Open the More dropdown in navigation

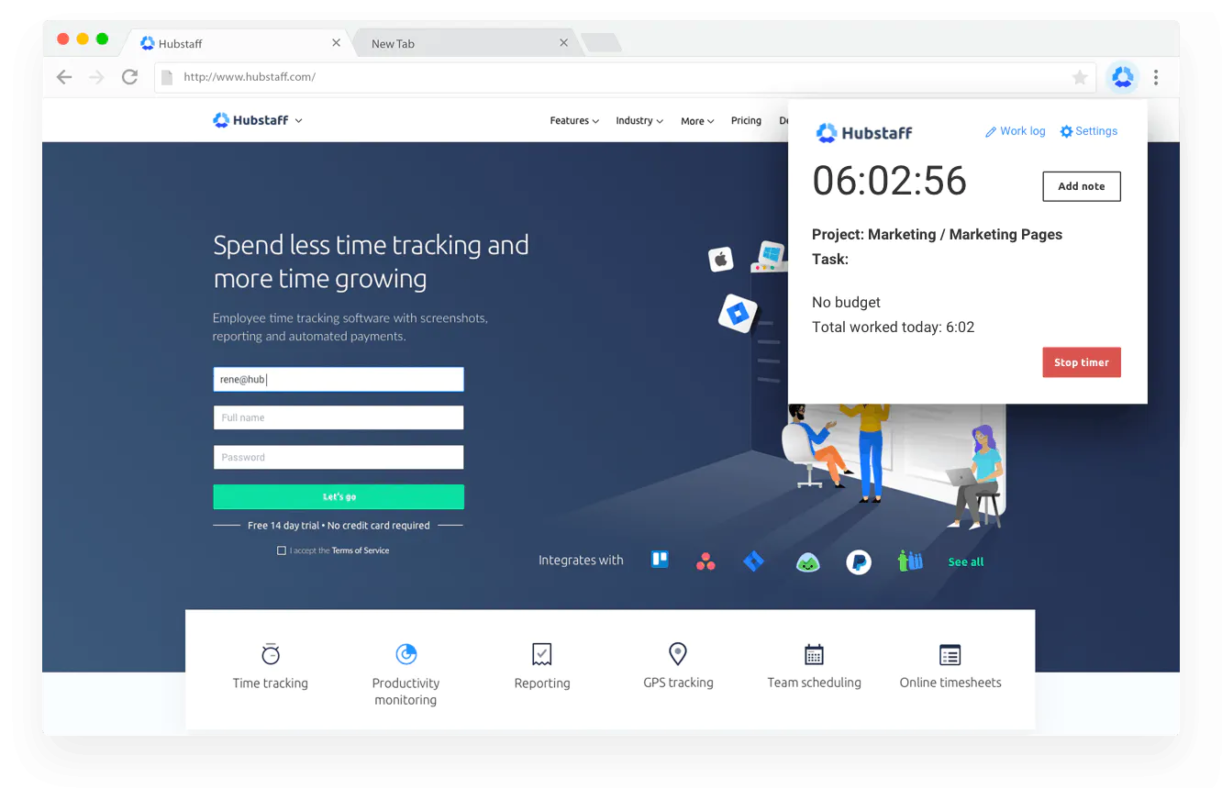click(x=697, y=121)
